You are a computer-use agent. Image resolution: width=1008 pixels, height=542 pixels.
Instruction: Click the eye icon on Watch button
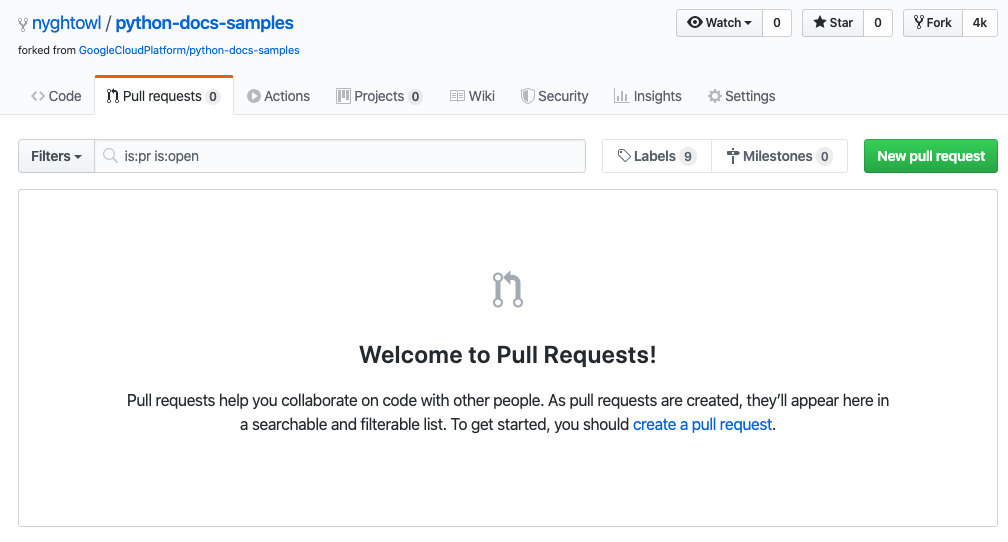(x=694, y=23)
